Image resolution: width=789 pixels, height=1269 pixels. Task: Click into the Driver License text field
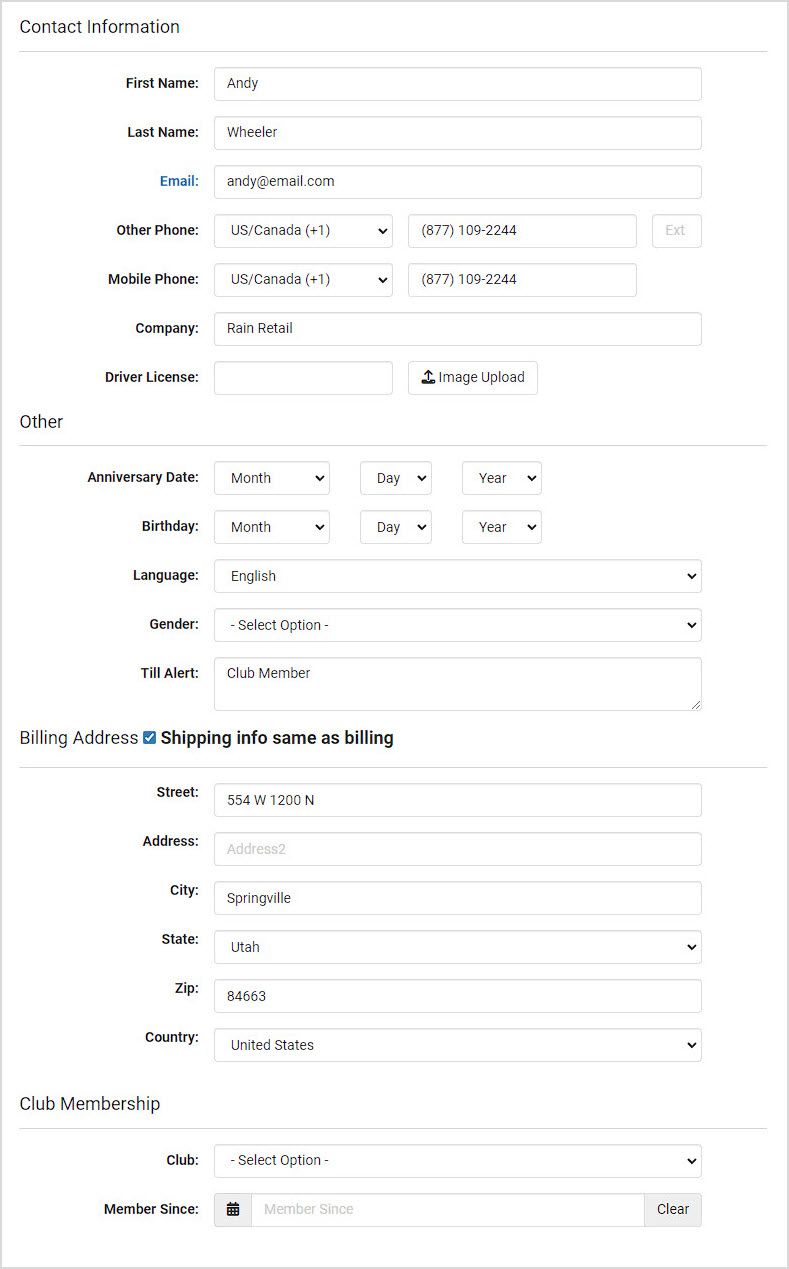click(303, 378)
